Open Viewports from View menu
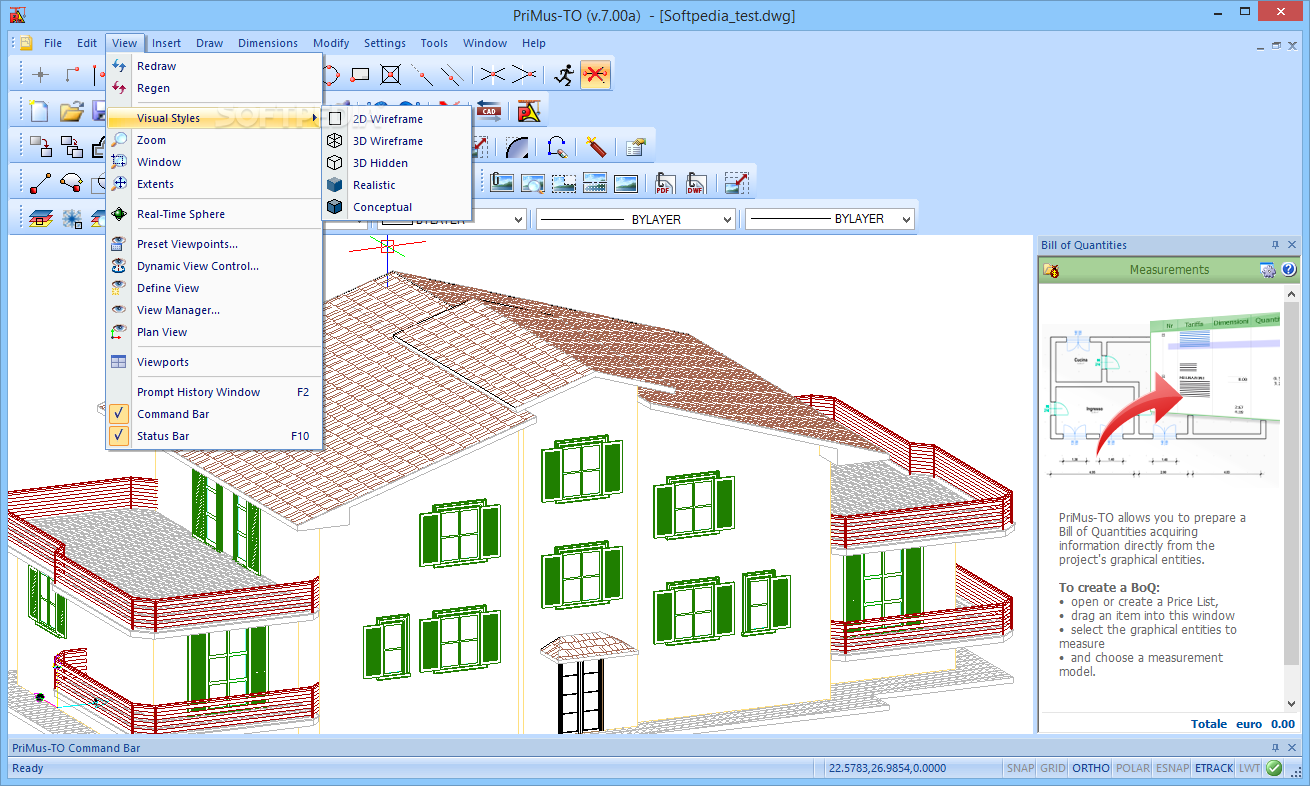The image size is (1310, 786). pyautogui.click(x=215, y=362)
